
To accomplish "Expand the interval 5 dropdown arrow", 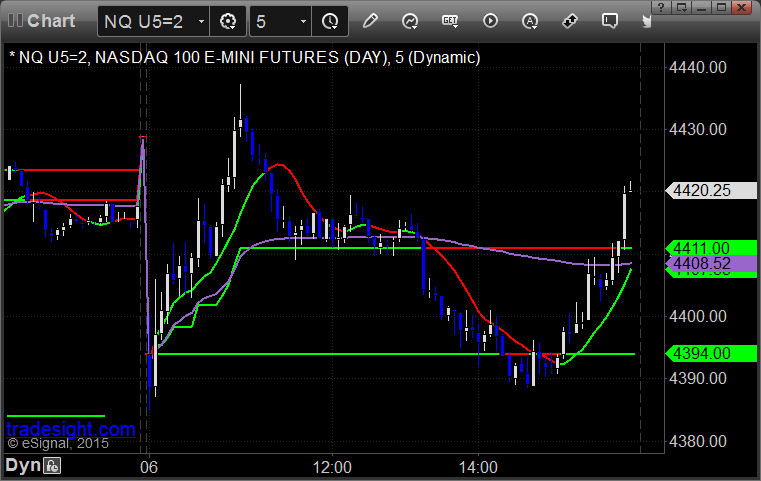I will (x=303, y=21).
